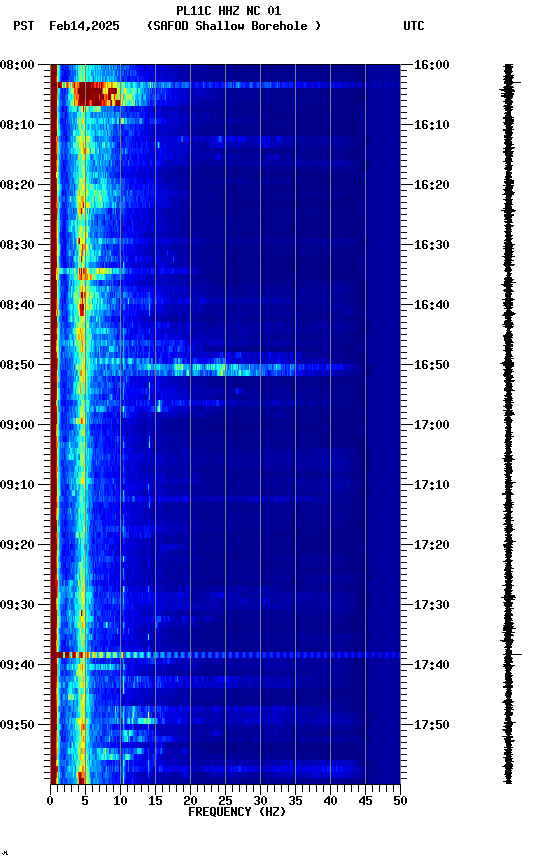
Task: Click the 08:10 PST time label
Action: coord(17,125)
